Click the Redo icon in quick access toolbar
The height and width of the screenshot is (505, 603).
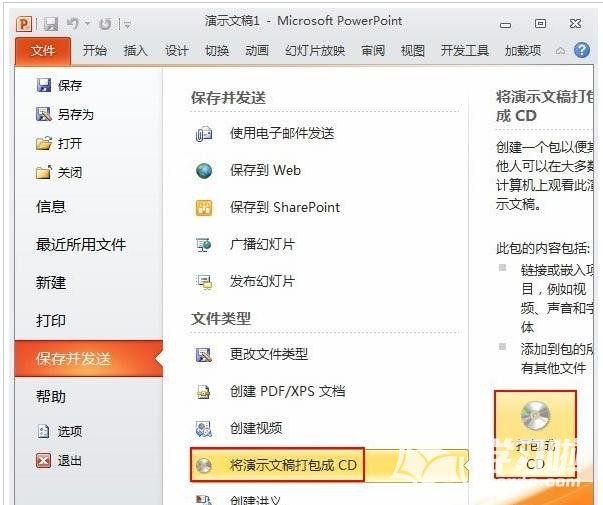(x=105, y=24)
